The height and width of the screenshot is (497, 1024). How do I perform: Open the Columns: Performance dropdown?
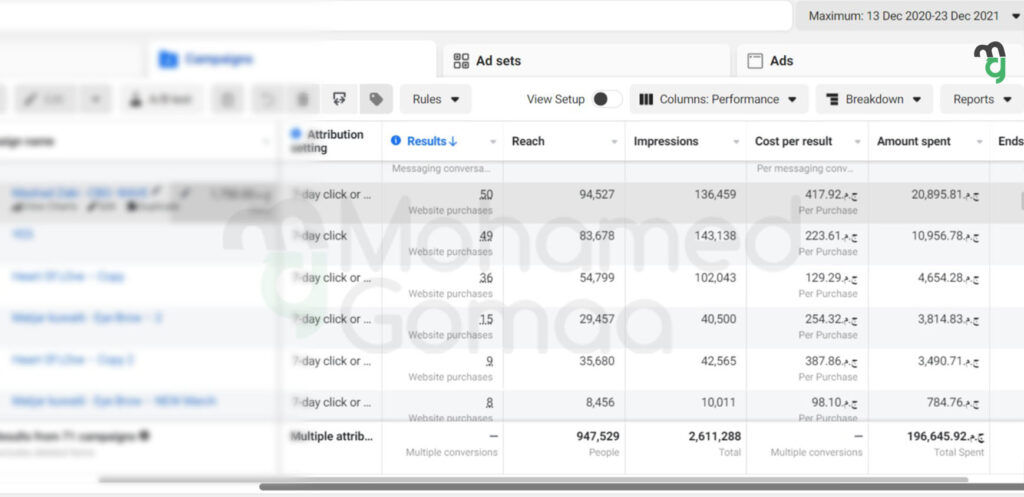click(x=718, y=99)
